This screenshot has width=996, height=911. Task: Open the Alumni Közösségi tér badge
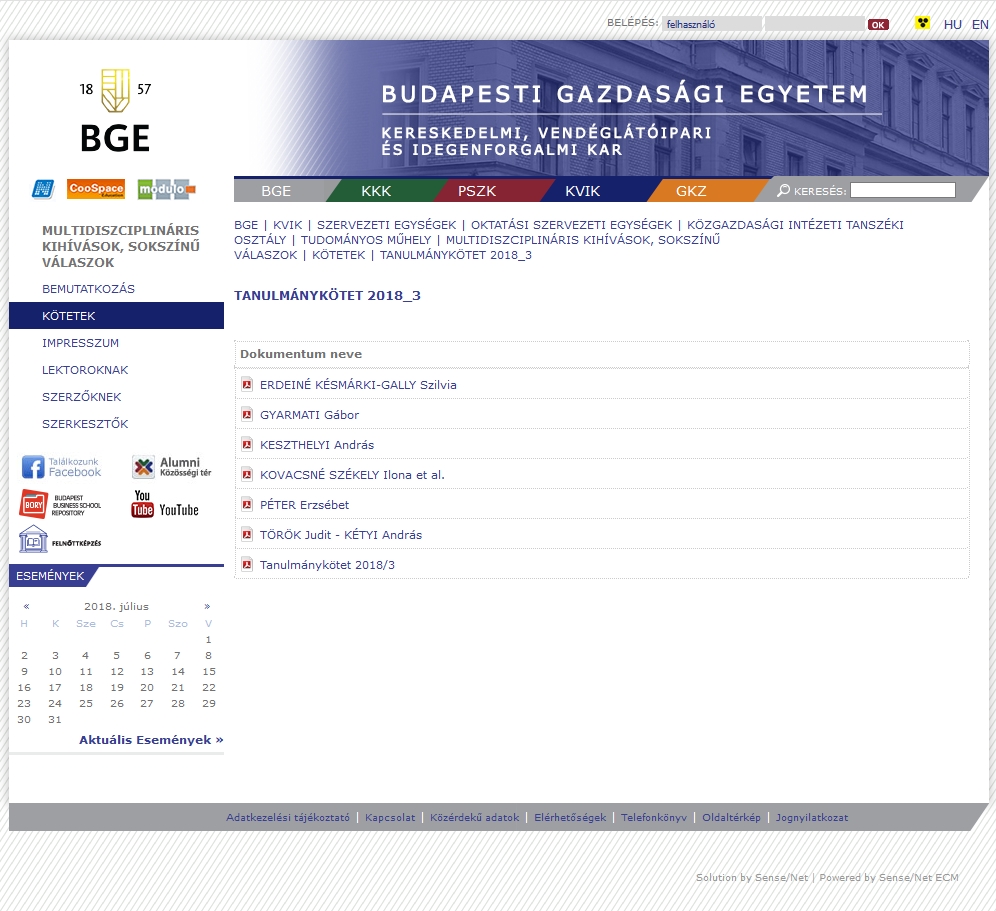(172, 467)
